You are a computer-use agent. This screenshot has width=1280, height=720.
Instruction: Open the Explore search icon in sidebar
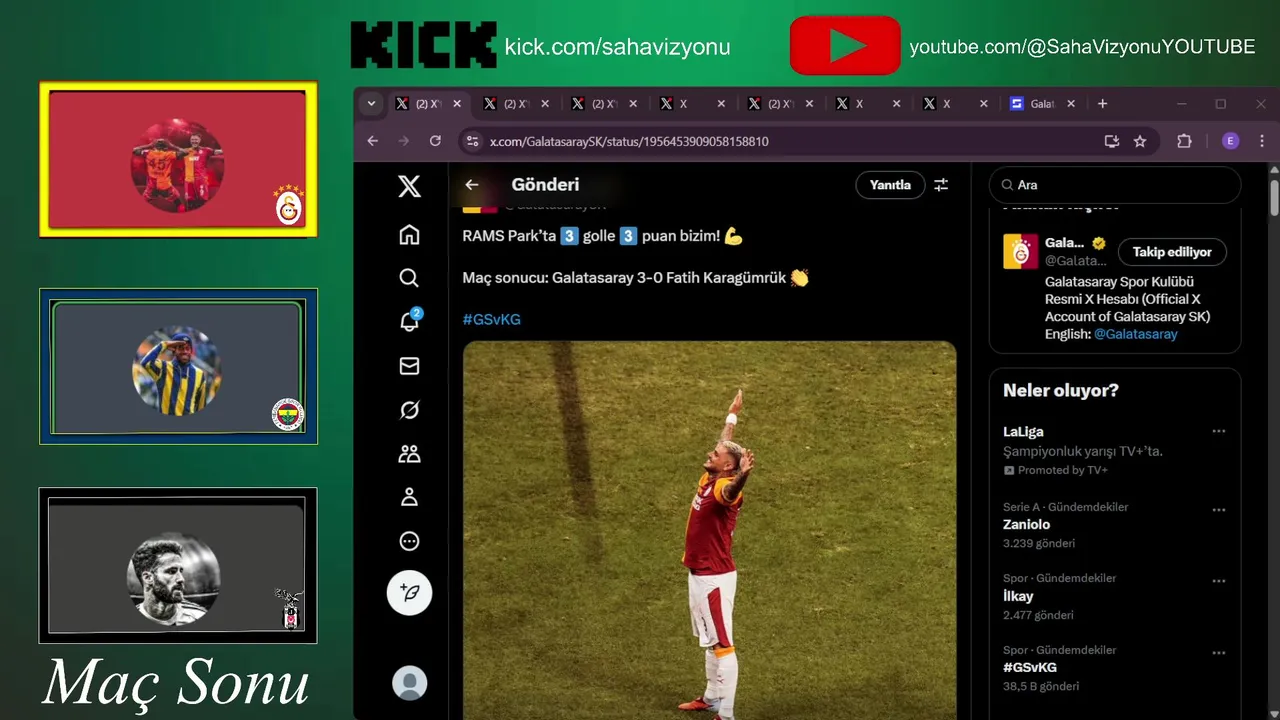[x=409, y=278]
